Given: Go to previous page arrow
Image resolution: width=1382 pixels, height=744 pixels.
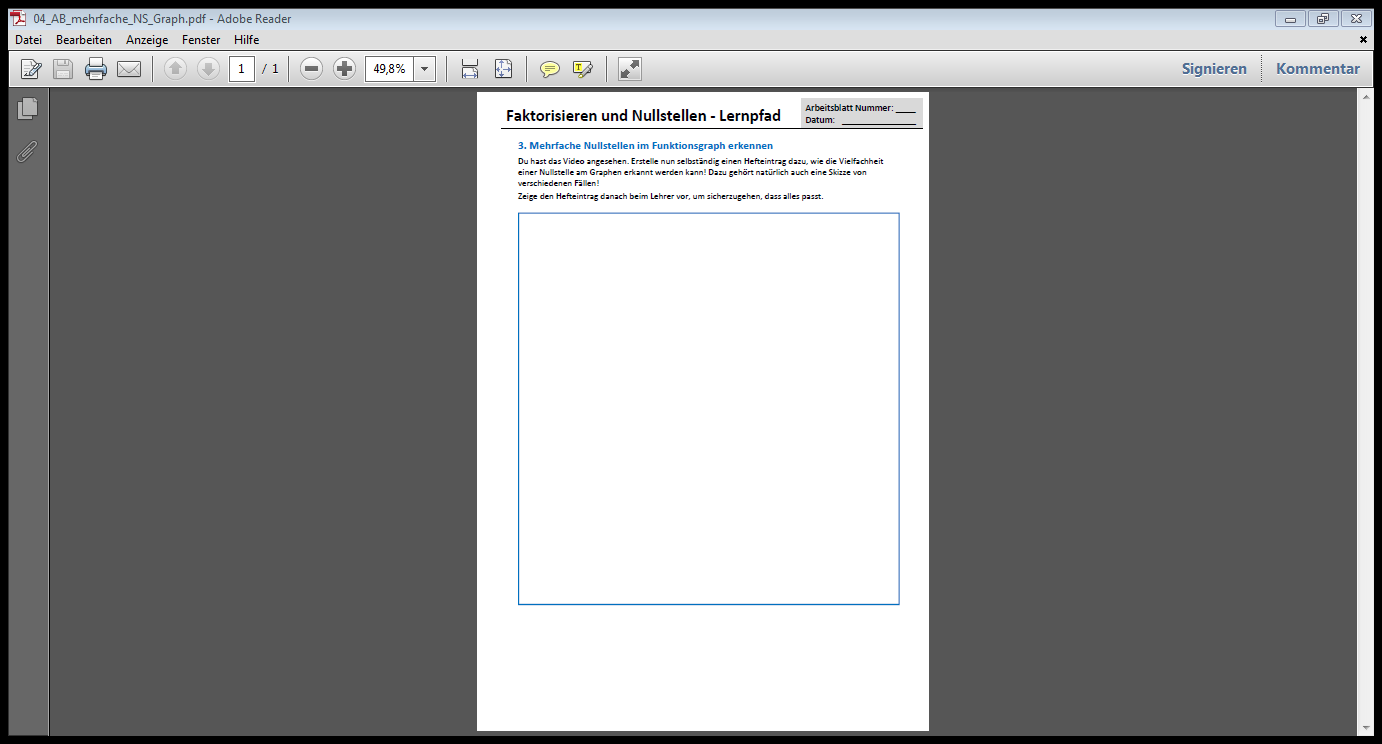Looking at the screenshot, I should tap(175, 69).
